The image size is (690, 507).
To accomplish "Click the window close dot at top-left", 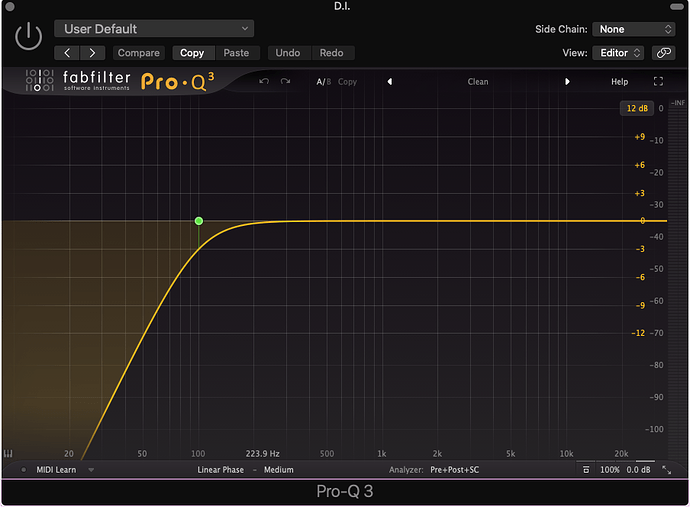I will click(10, 6).
